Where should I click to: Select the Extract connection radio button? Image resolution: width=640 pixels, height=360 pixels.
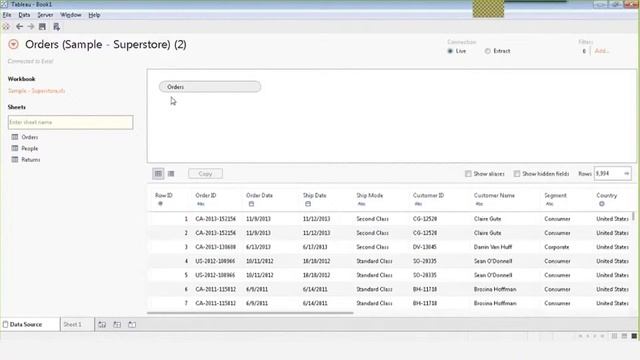[487, 51]
